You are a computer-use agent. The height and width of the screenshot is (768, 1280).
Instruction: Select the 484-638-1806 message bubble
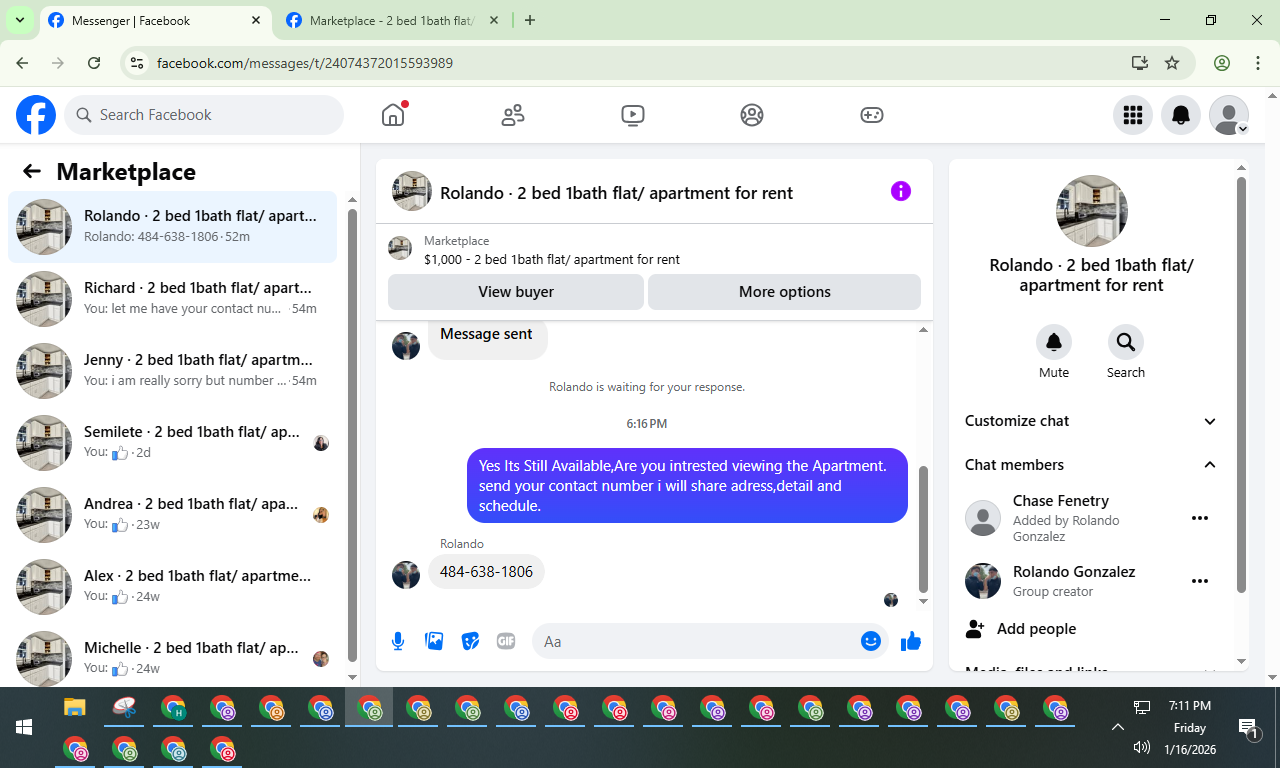[x=486, y=572]
